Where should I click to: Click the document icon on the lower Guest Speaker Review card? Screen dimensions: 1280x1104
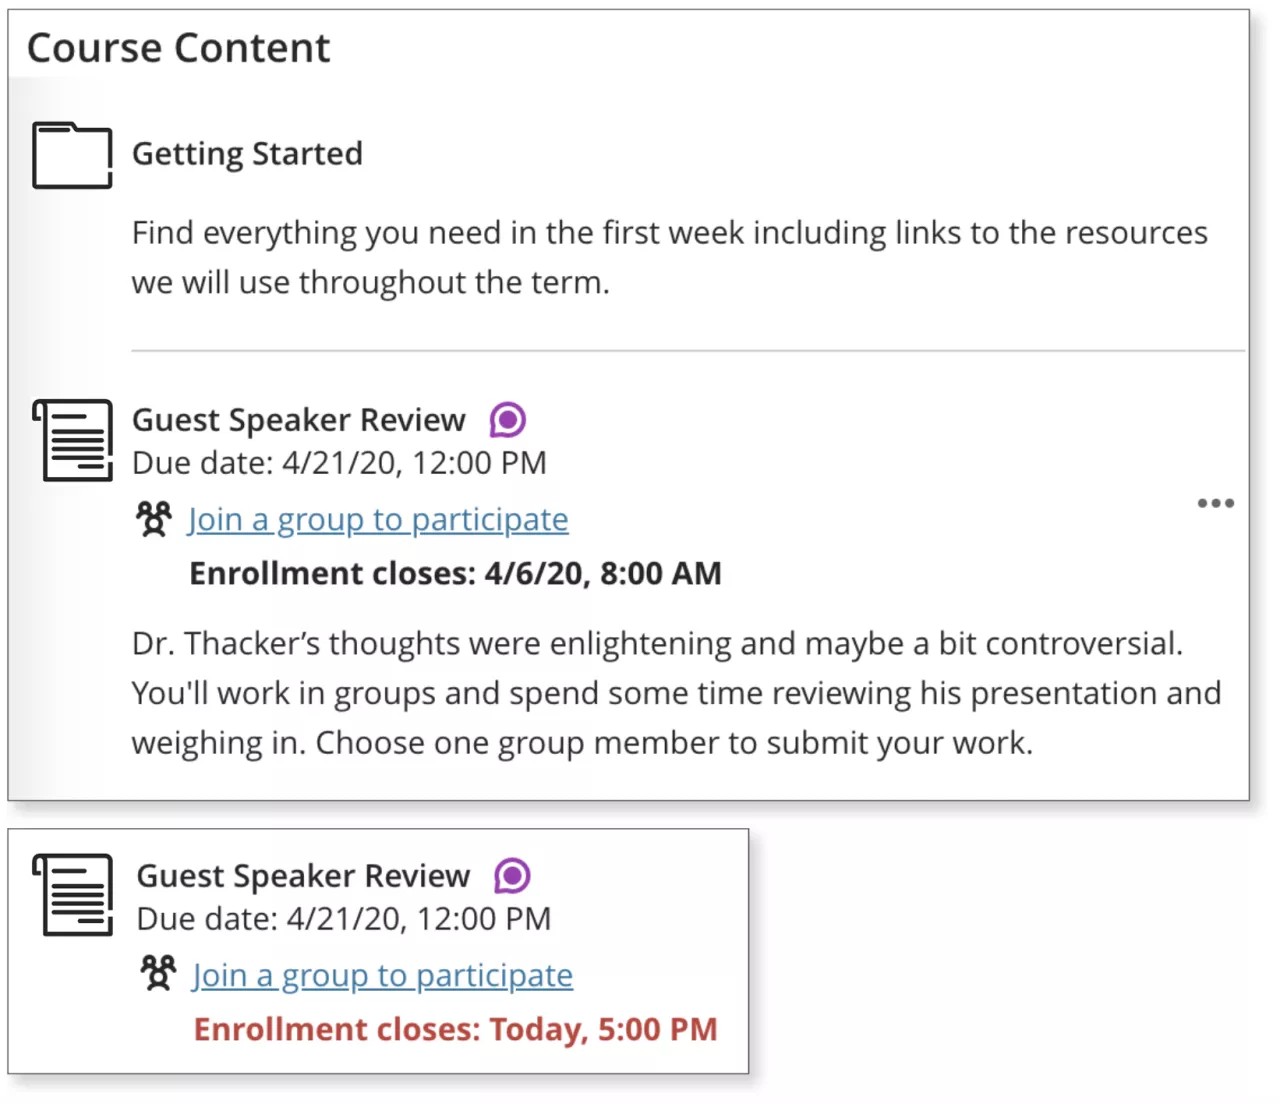tap(75, 895)
